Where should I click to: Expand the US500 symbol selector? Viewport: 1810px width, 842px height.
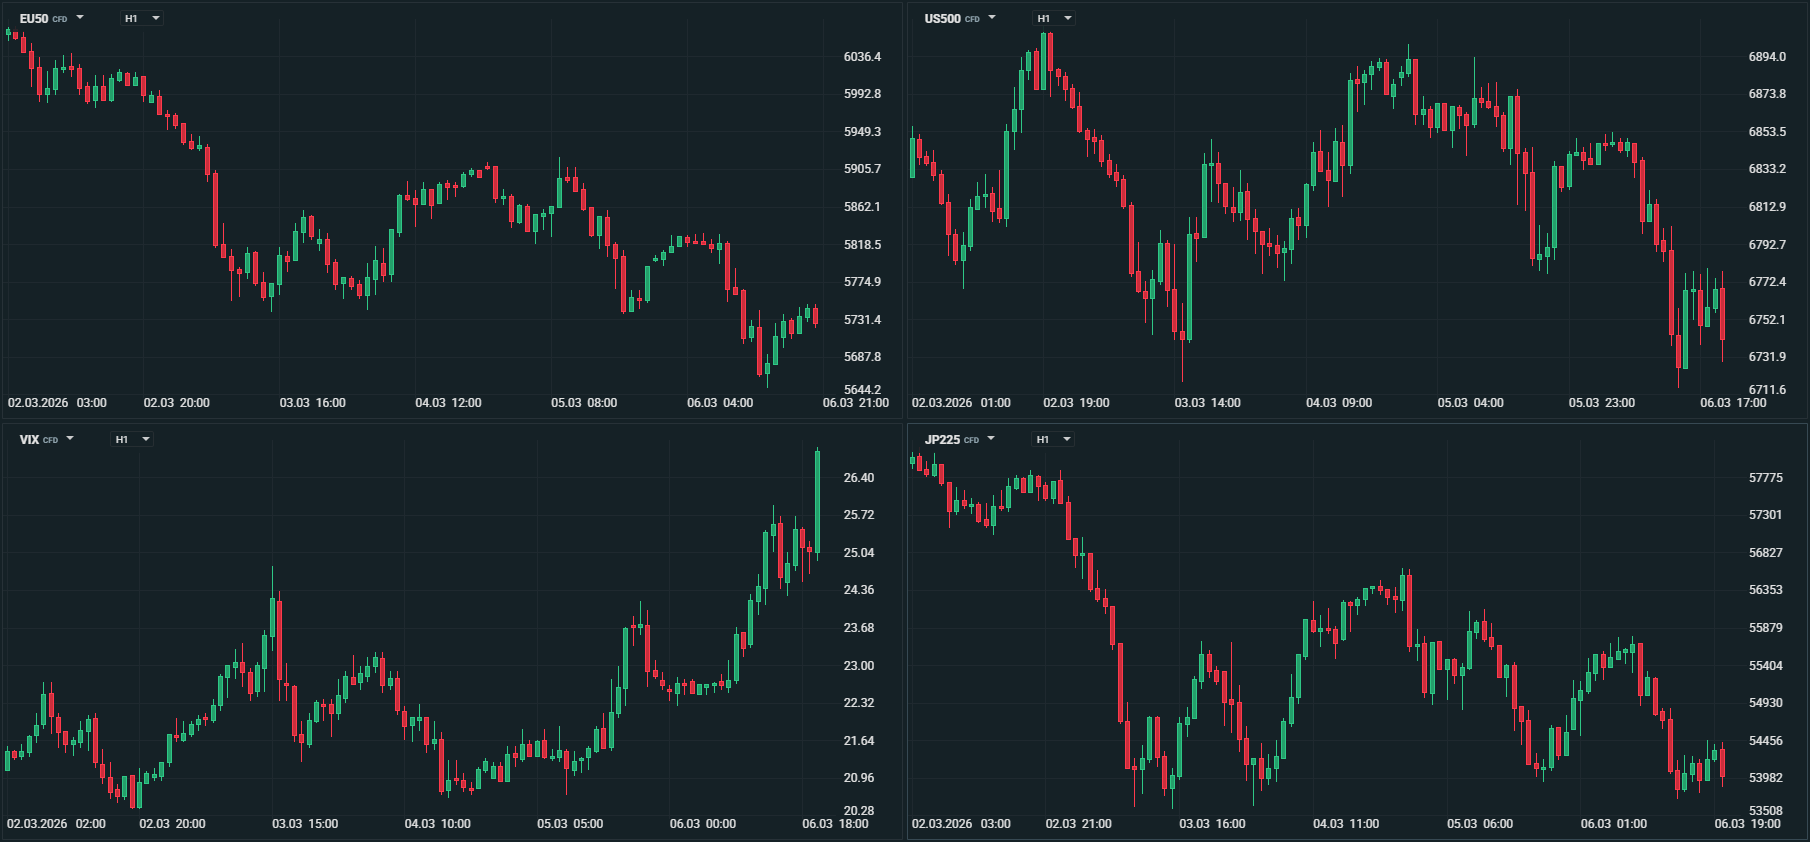(x=960, y=18)
